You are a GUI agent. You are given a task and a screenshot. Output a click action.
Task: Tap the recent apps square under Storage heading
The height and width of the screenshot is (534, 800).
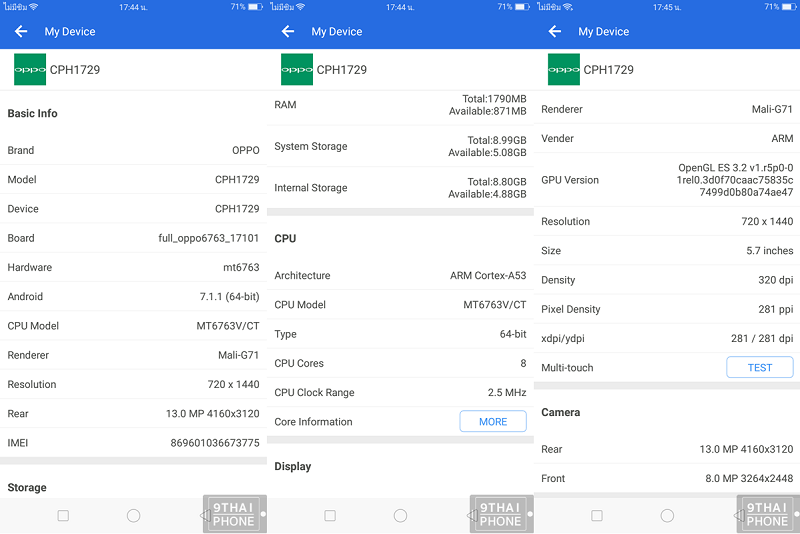tap(63, 516)
